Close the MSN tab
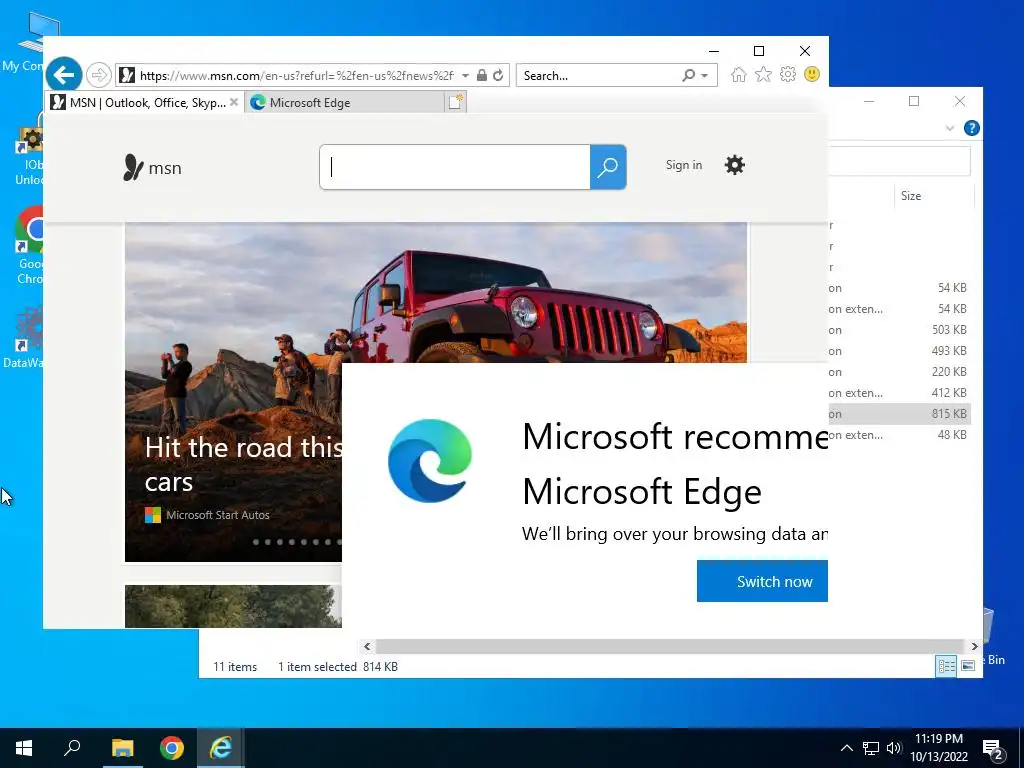Screen dimensions: 1024x768 point(234,103)
